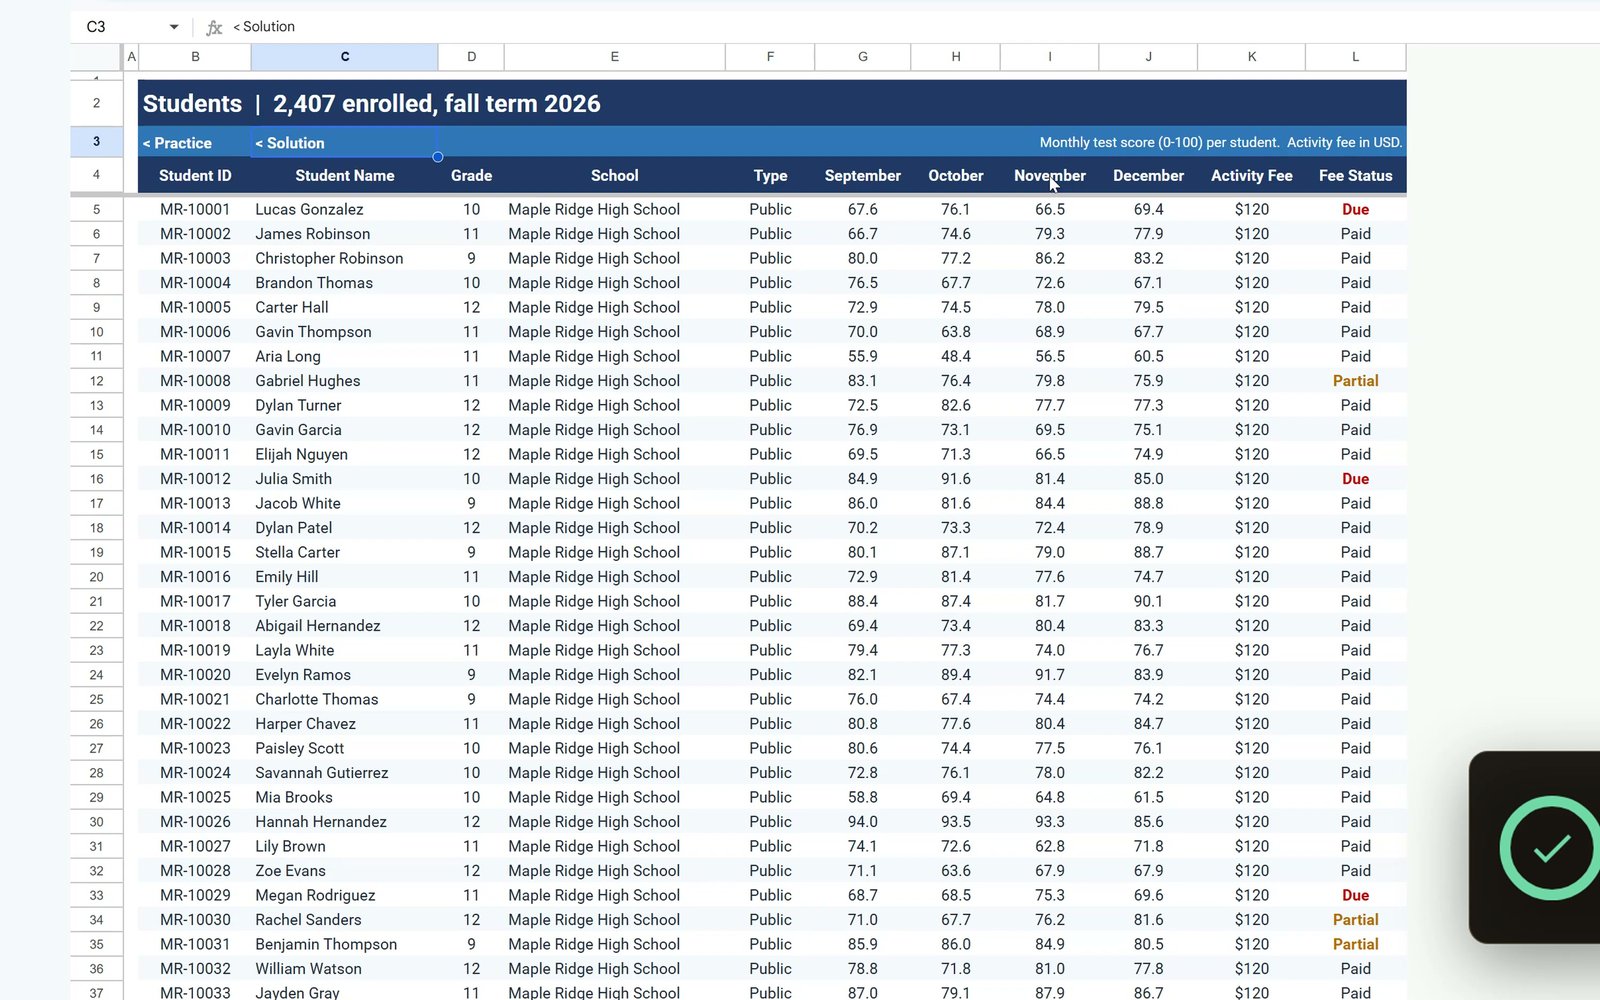Select "MR-10019" student ID cell

click(x=195, y=651)
